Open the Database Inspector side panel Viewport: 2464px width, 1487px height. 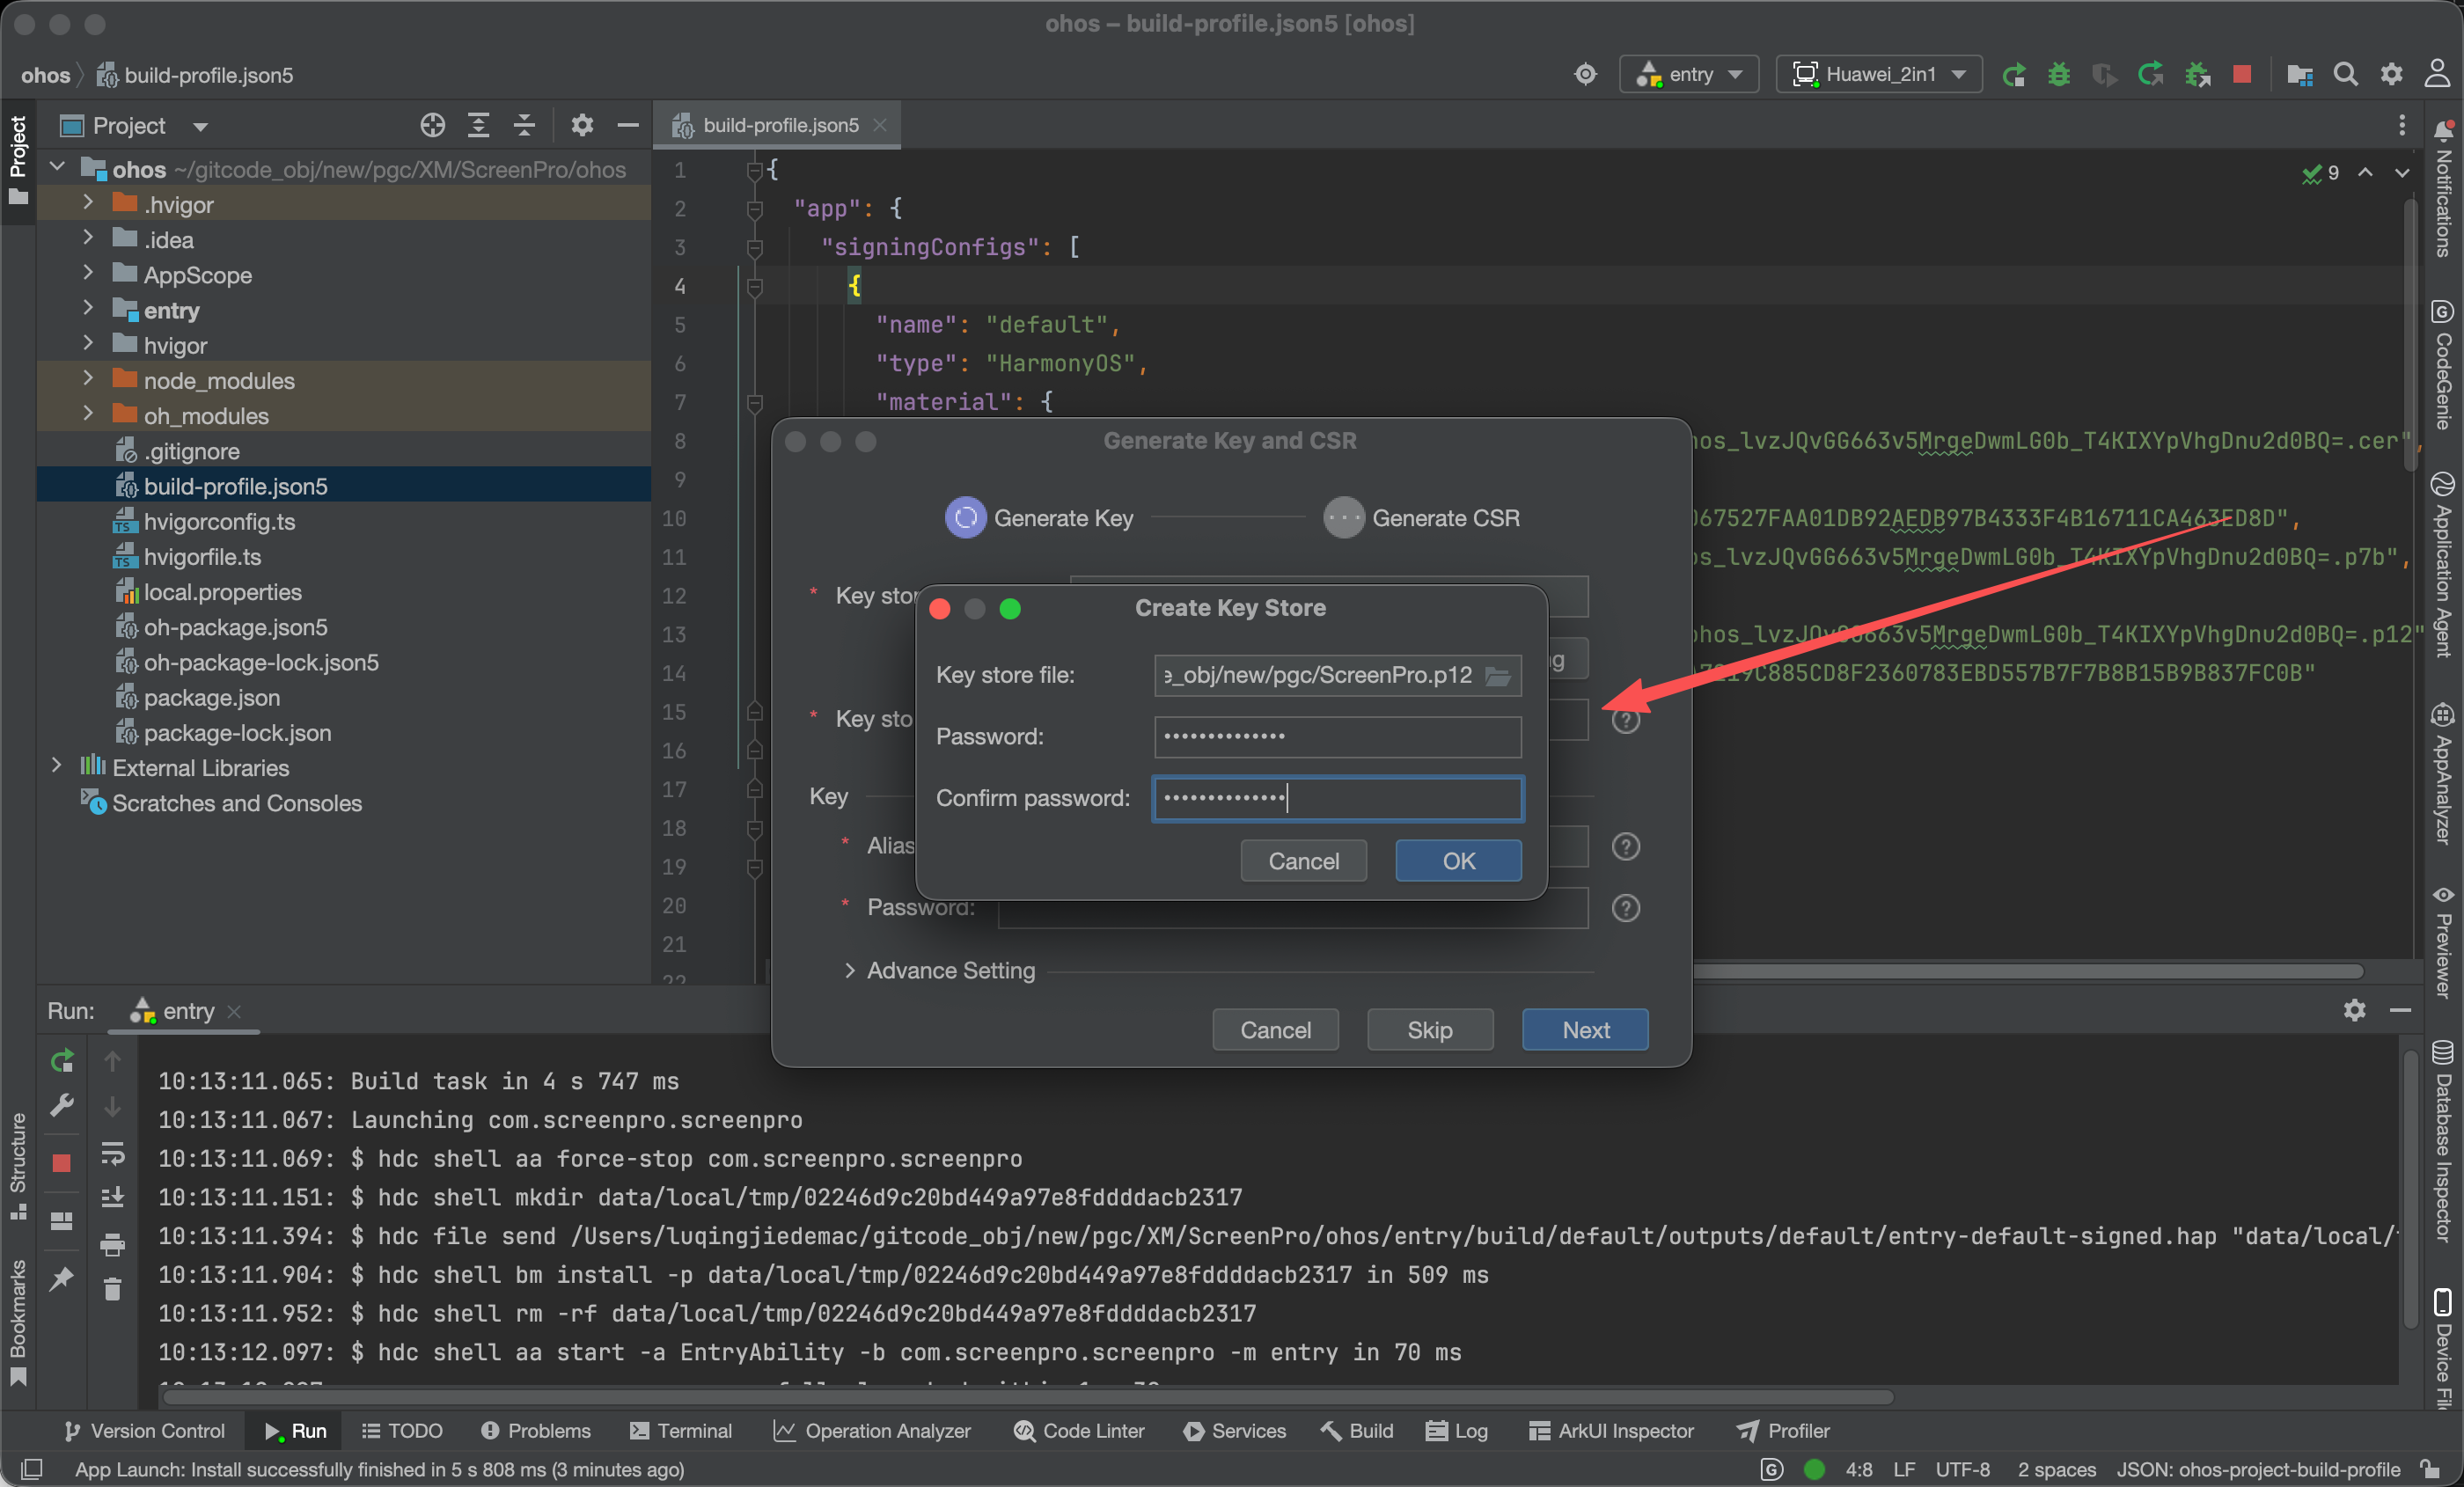coord(2443,1142)
